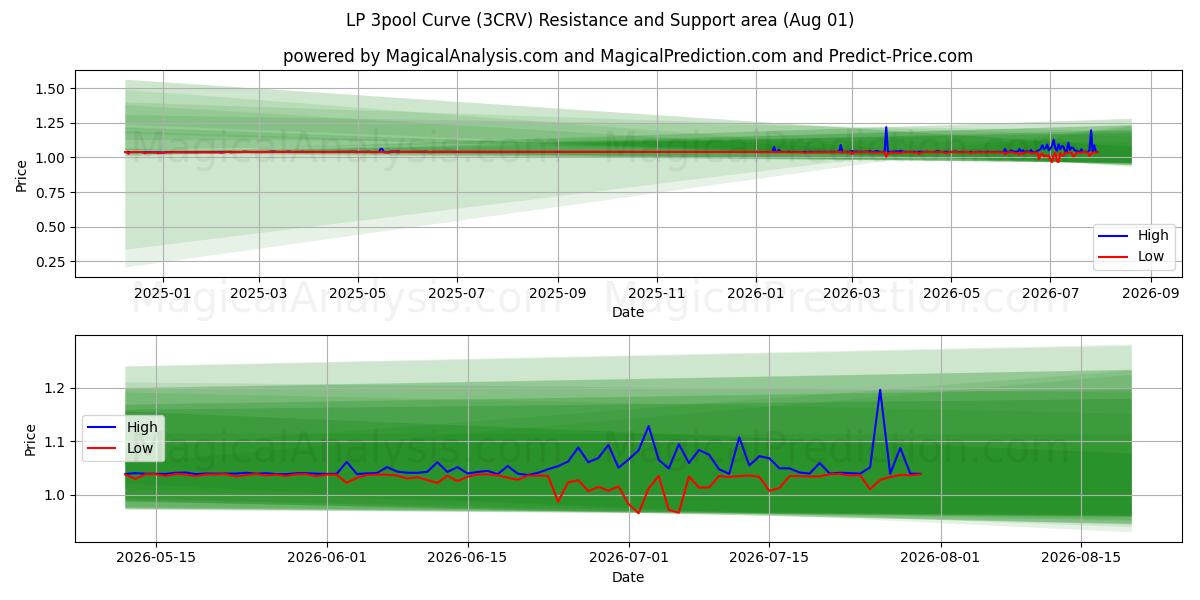Click the 1.25 price tick on the top chart

[x=52, y=123]
